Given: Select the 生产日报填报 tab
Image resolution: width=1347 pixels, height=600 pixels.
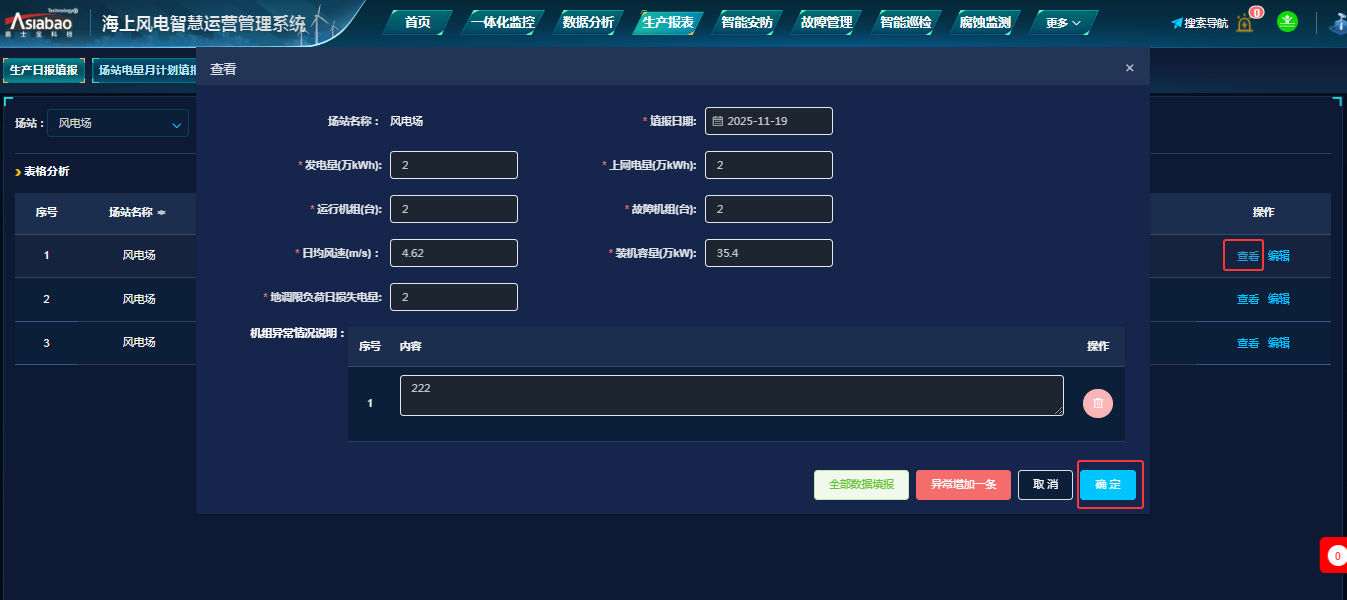Looking at the screenshot, I should click(x=44, y=70).
